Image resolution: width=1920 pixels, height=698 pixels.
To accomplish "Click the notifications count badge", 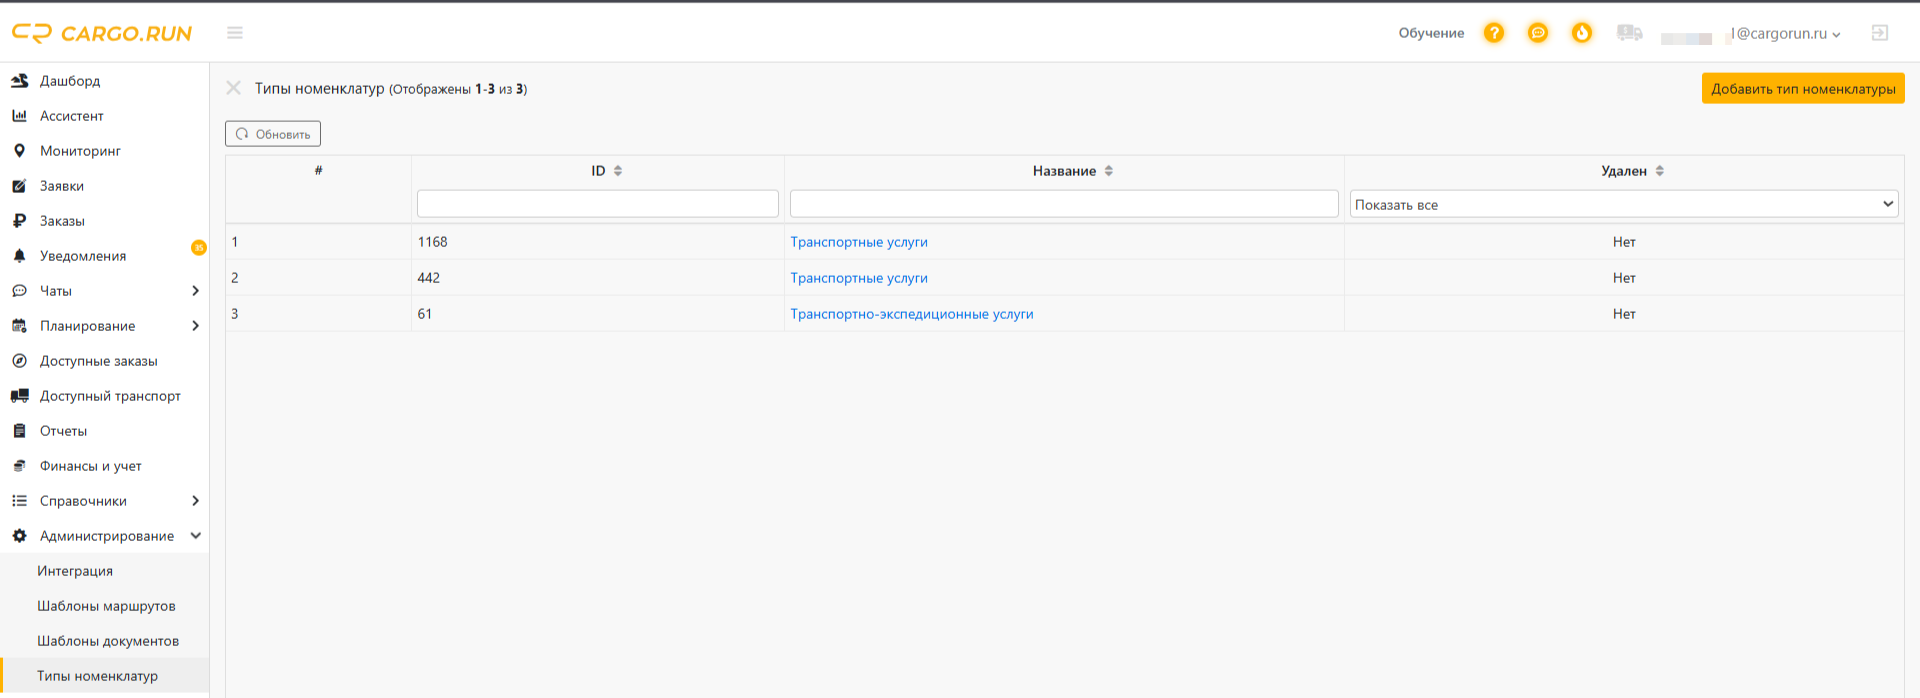I will (x=199, y=247).
